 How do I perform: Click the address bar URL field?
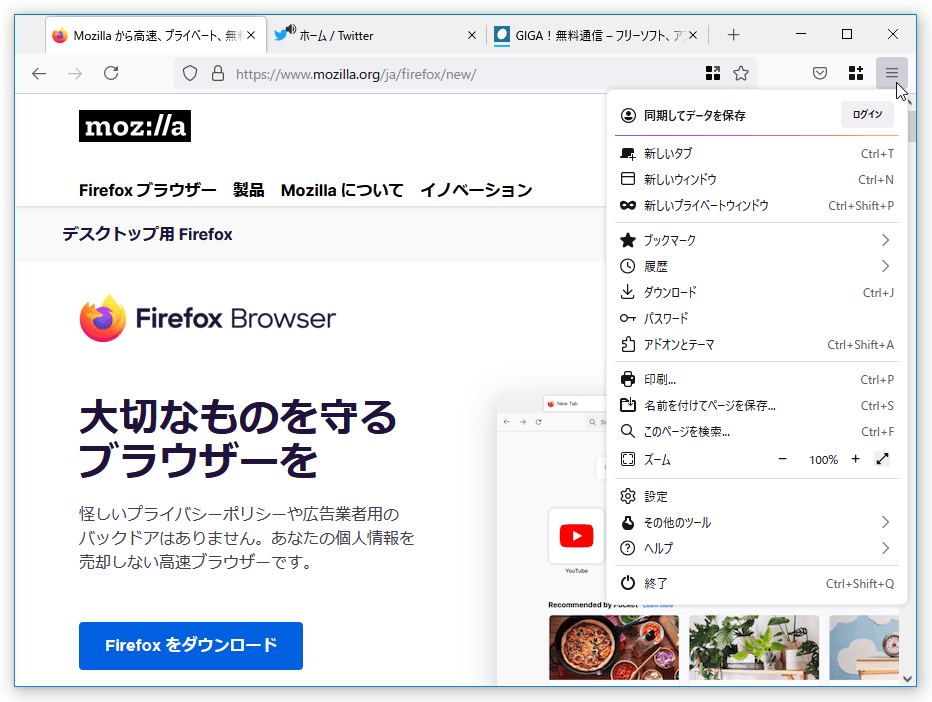click(464, 74)
